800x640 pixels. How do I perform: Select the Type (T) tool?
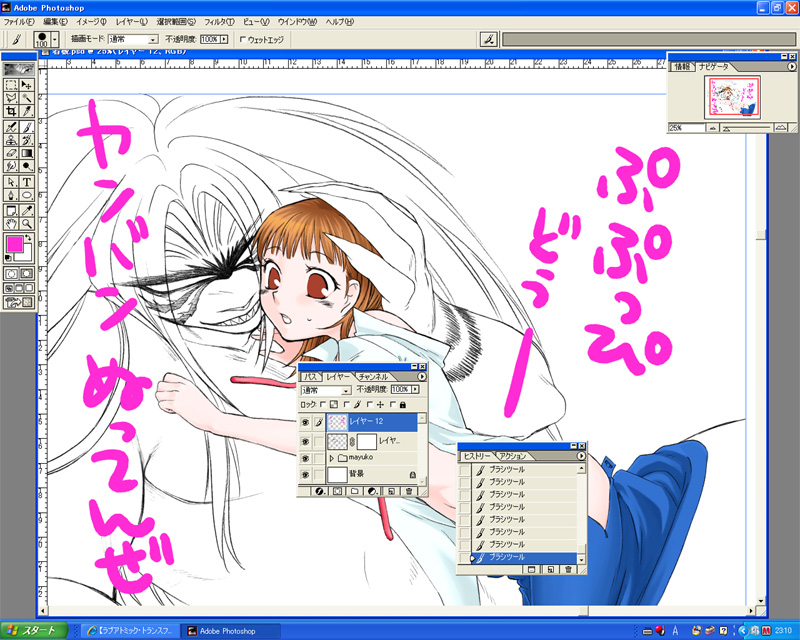(27, 182)
